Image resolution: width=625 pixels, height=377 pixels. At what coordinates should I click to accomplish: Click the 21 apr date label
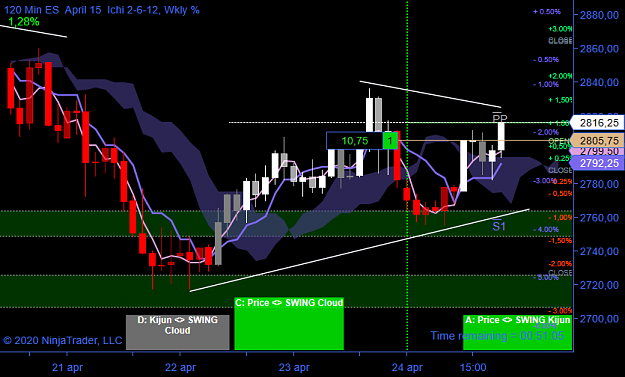[x=67, y=367]
